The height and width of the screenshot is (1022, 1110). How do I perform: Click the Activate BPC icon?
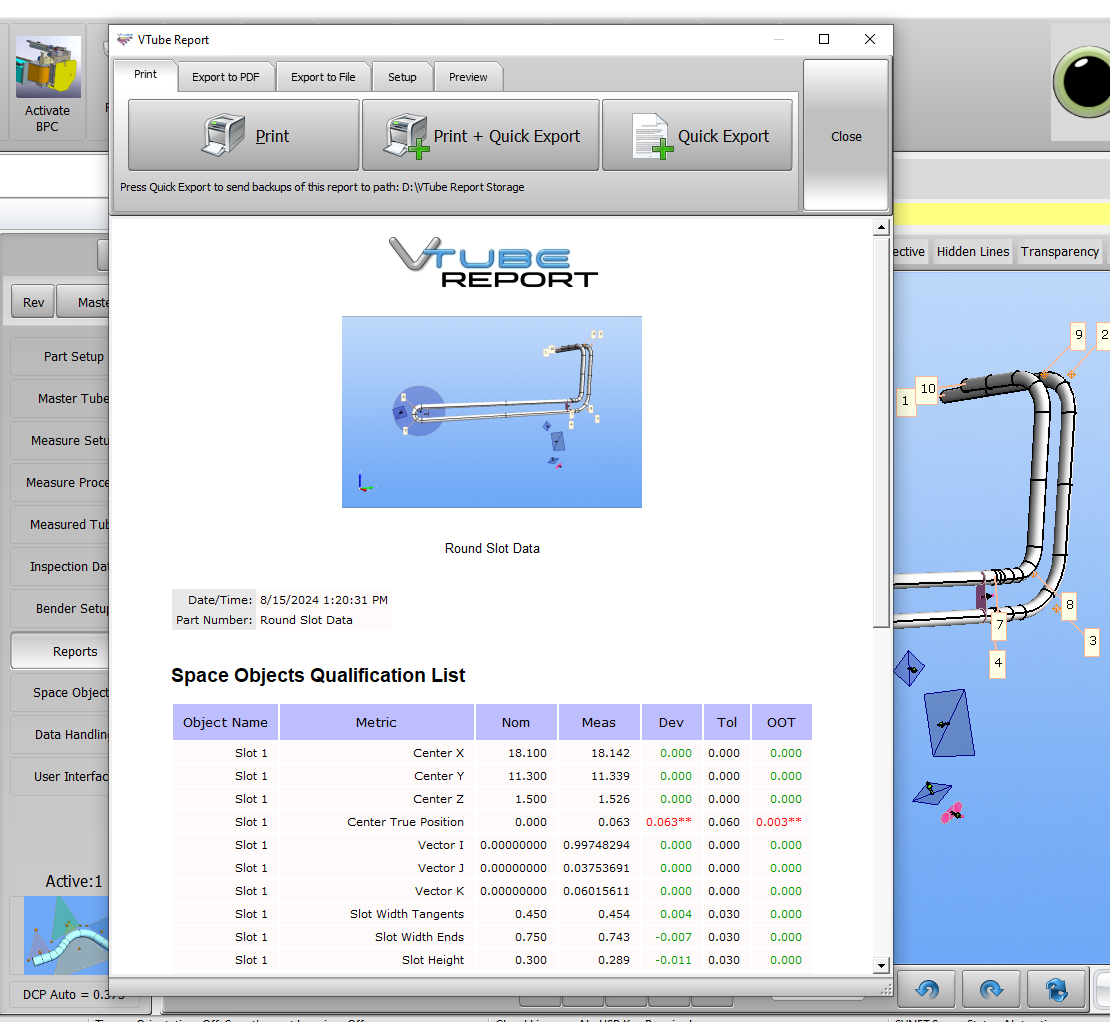click(x=48, y=67)
